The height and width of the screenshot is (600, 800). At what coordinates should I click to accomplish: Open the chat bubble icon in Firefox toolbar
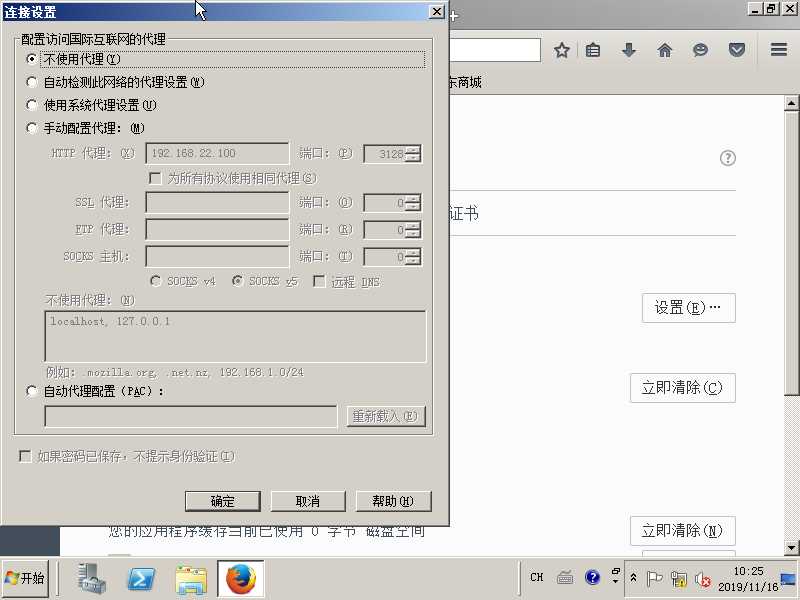701,50
